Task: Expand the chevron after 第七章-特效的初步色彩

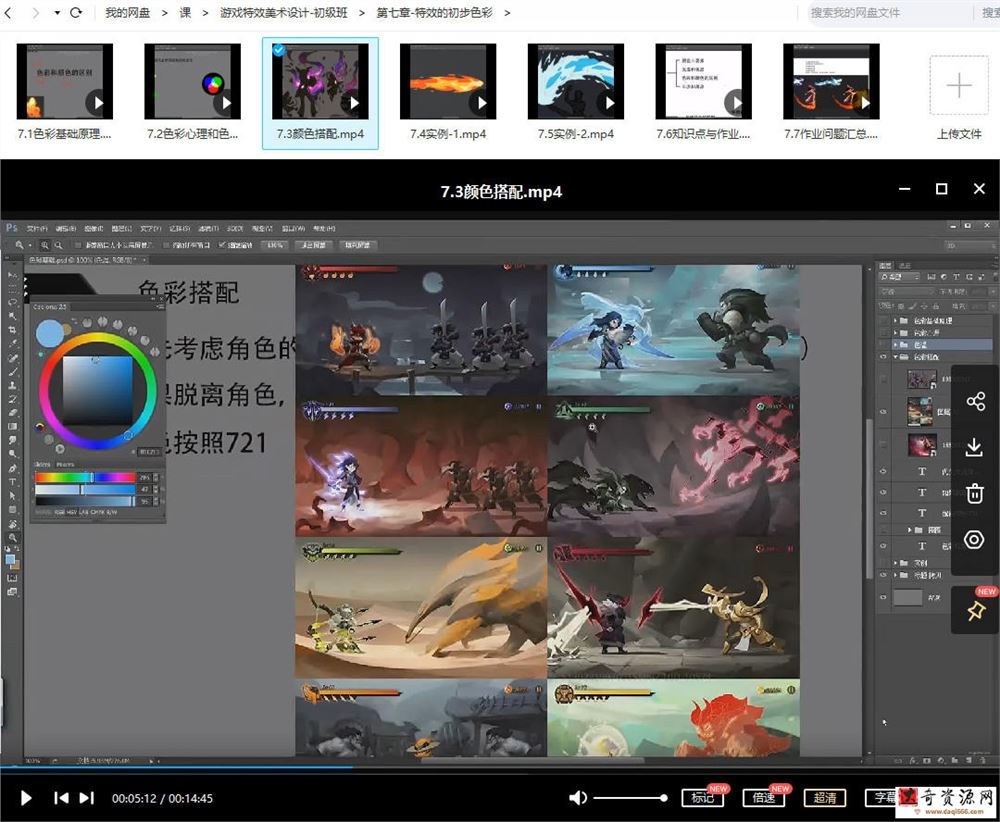Action: point(508,12)
